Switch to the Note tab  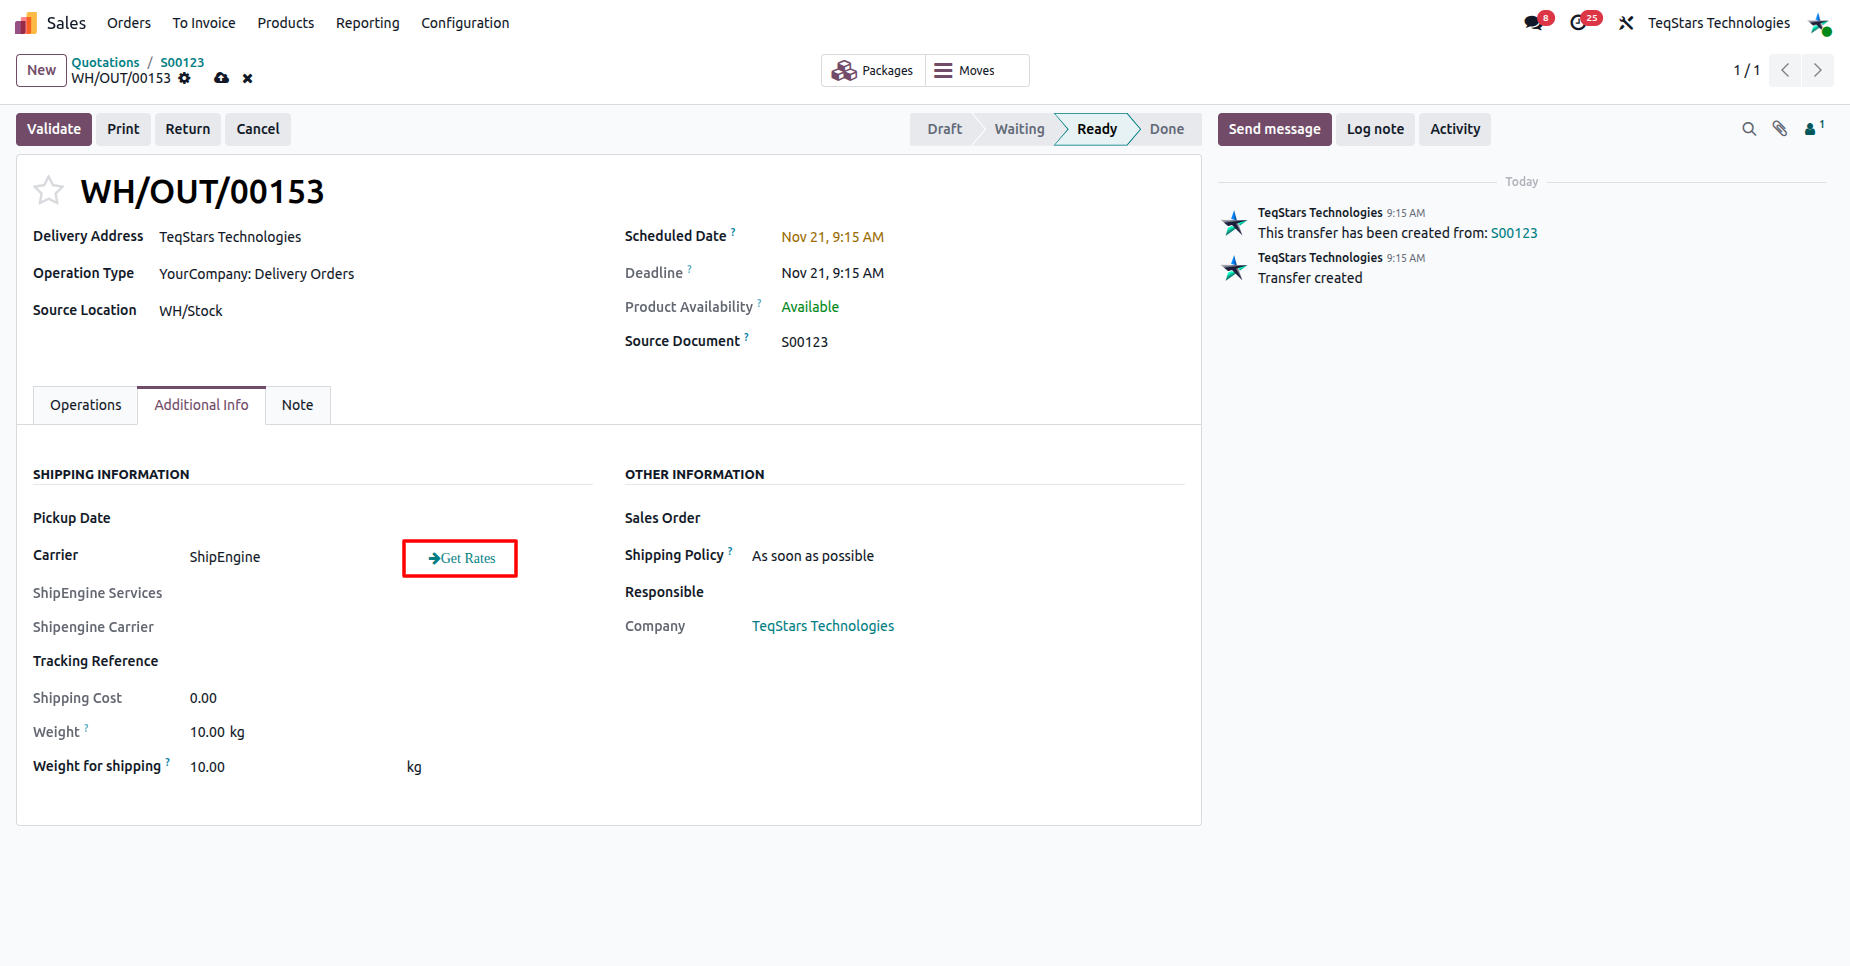point(298,405)
